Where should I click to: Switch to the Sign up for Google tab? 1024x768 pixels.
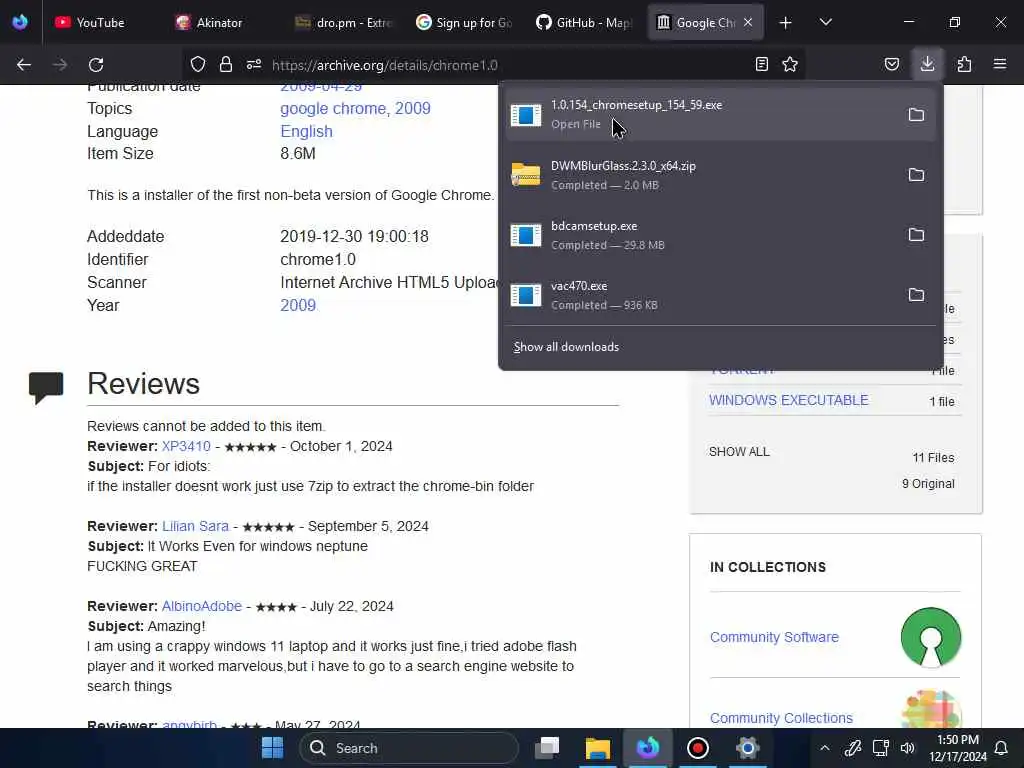point(462,23)
